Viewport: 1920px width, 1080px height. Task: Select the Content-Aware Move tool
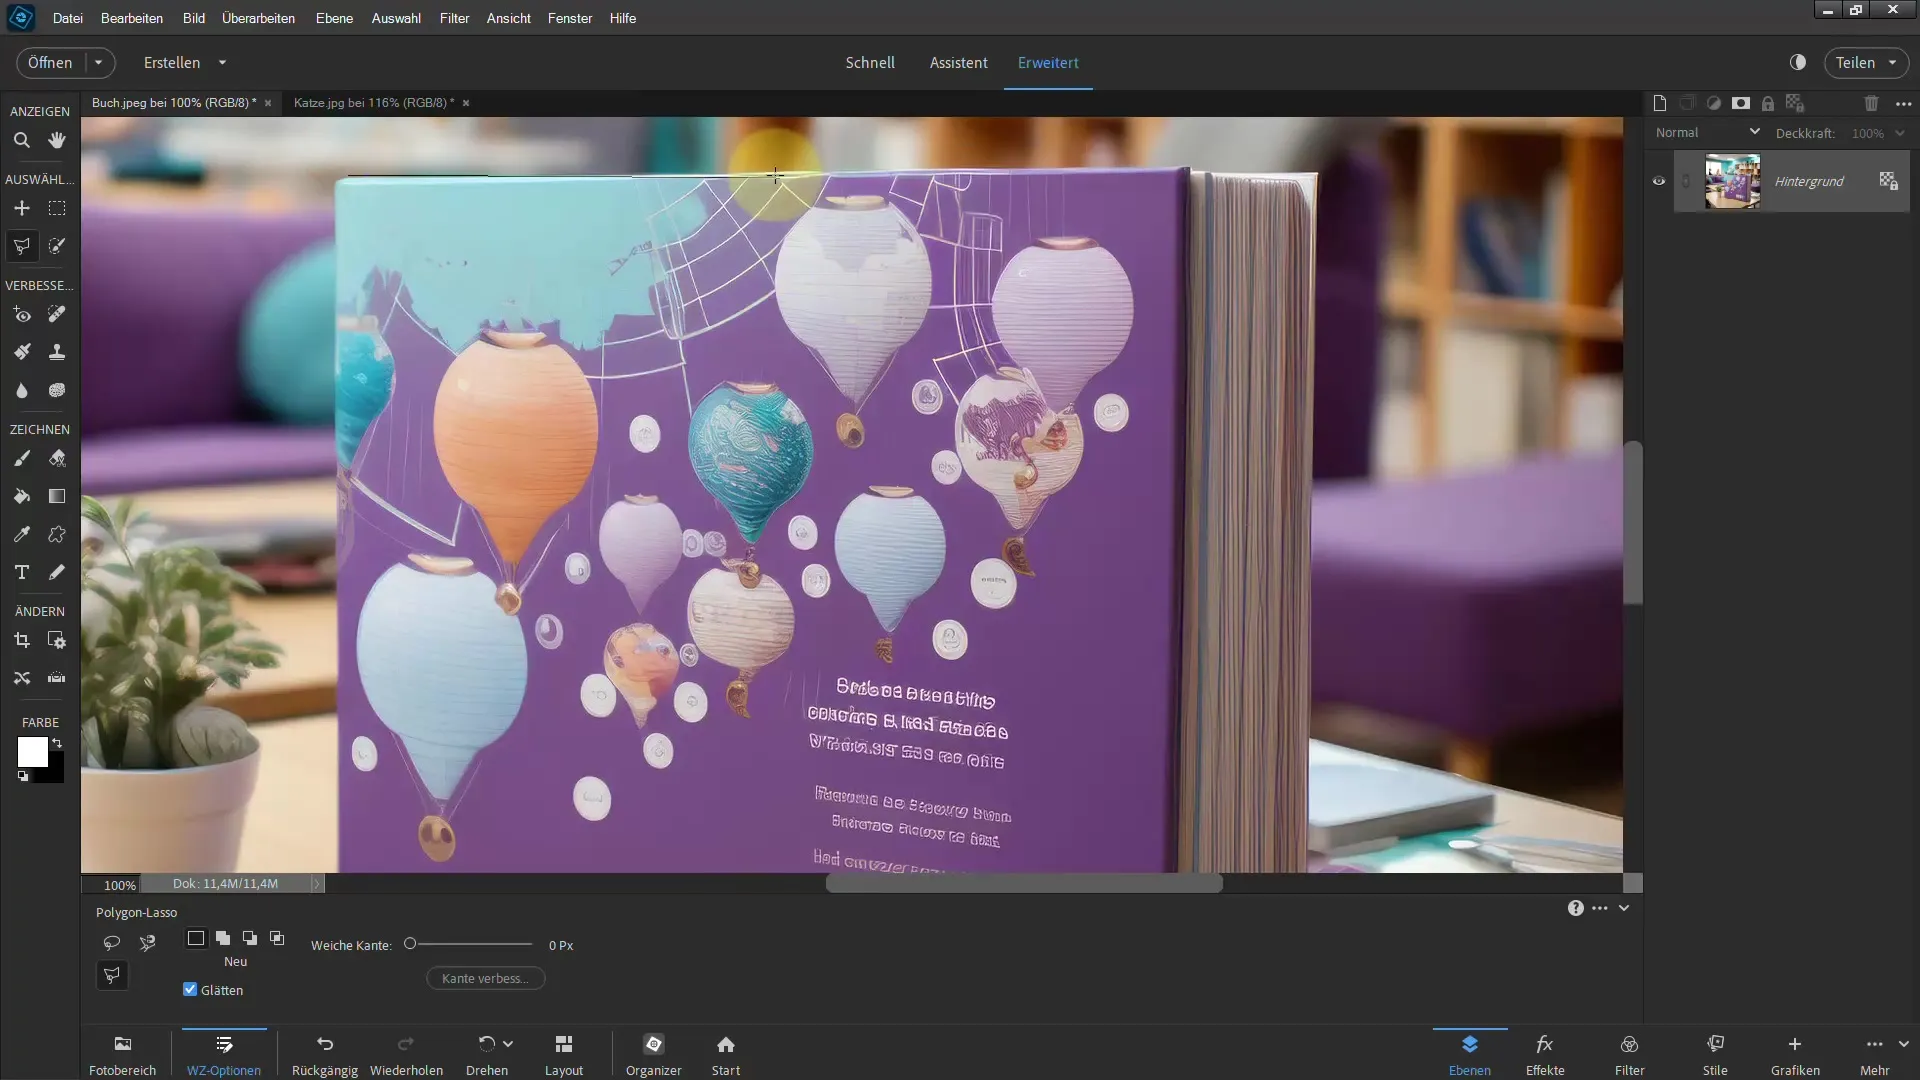point(21,678)
